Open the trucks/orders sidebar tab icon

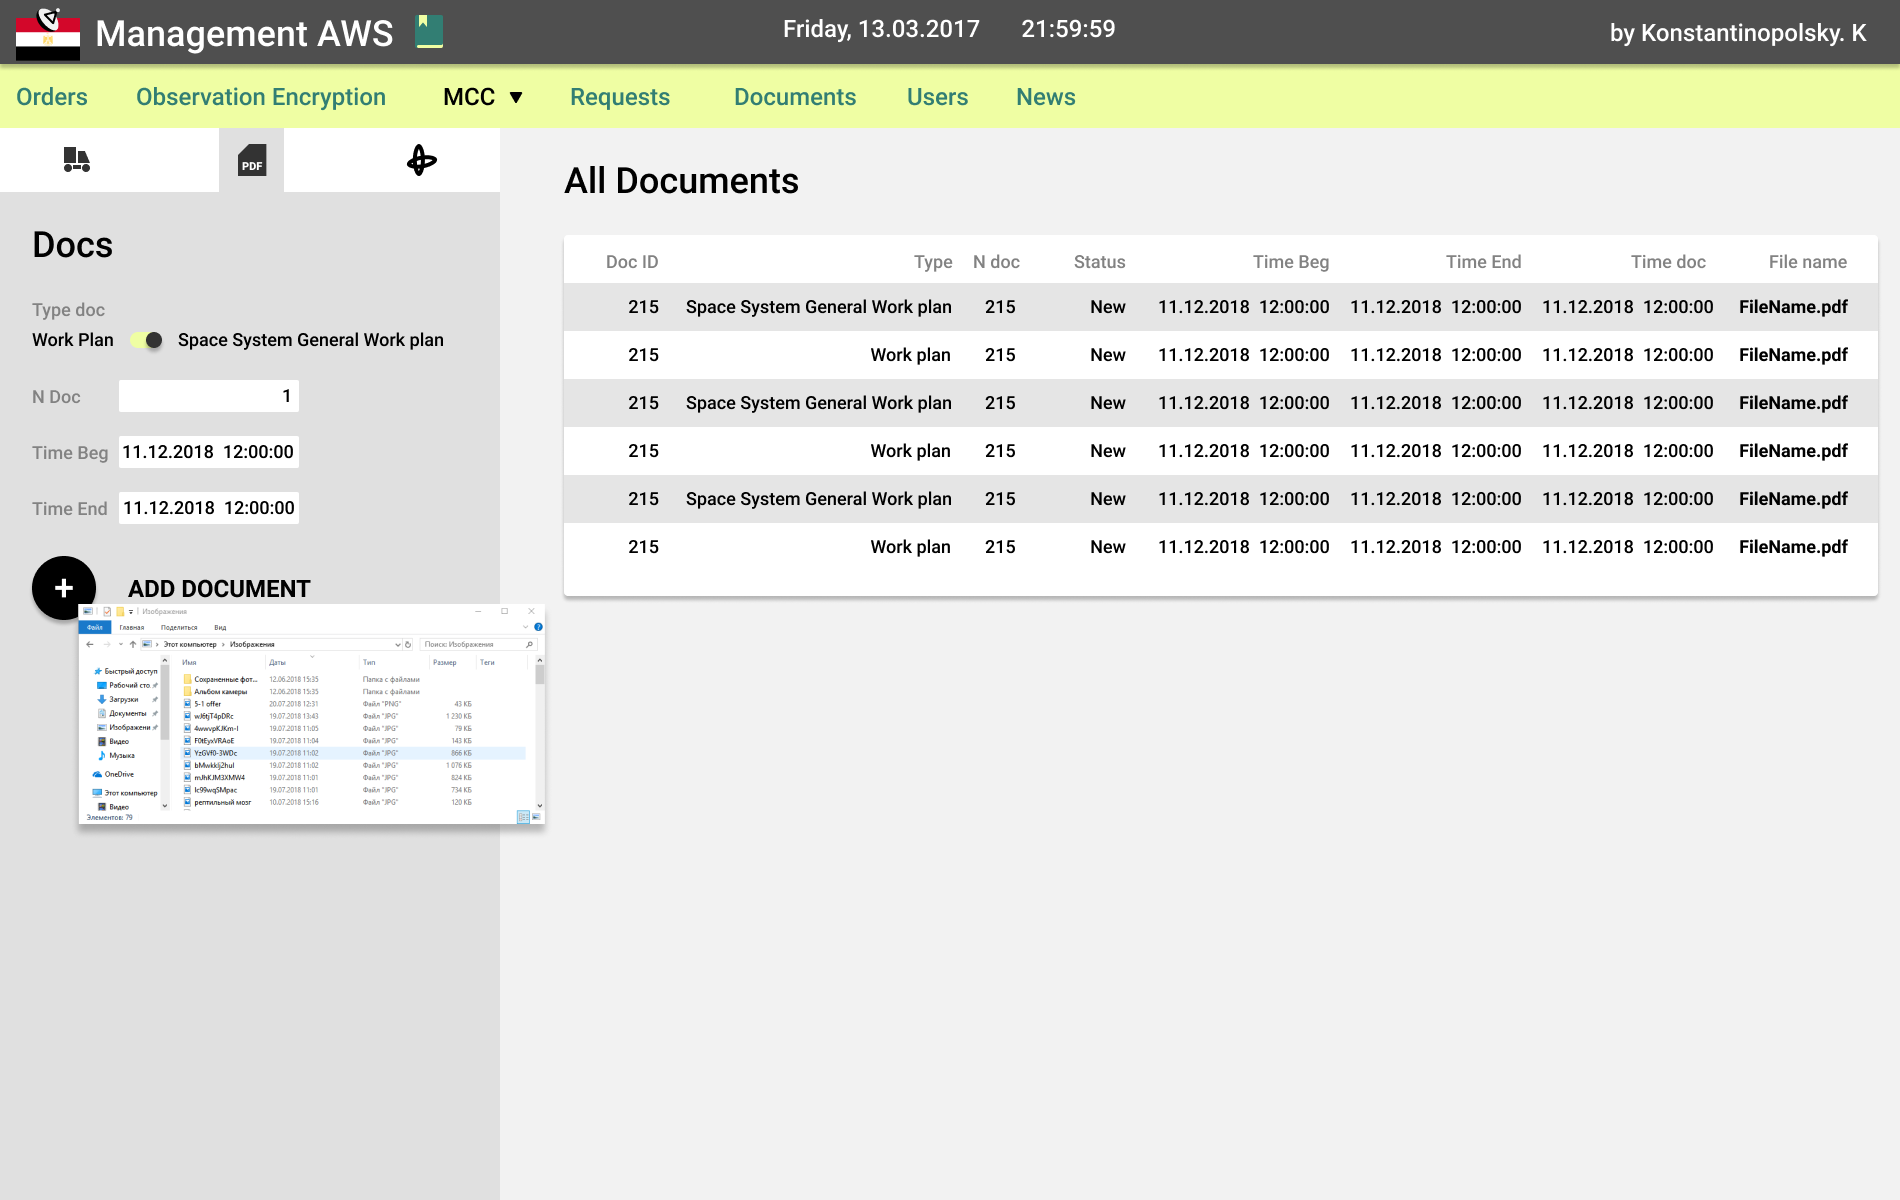tap(77, 160)
